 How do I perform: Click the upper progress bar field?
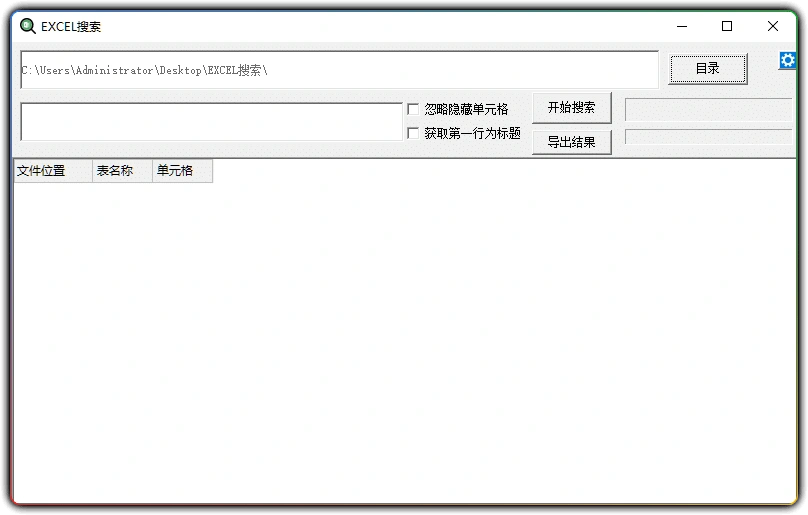709,109
